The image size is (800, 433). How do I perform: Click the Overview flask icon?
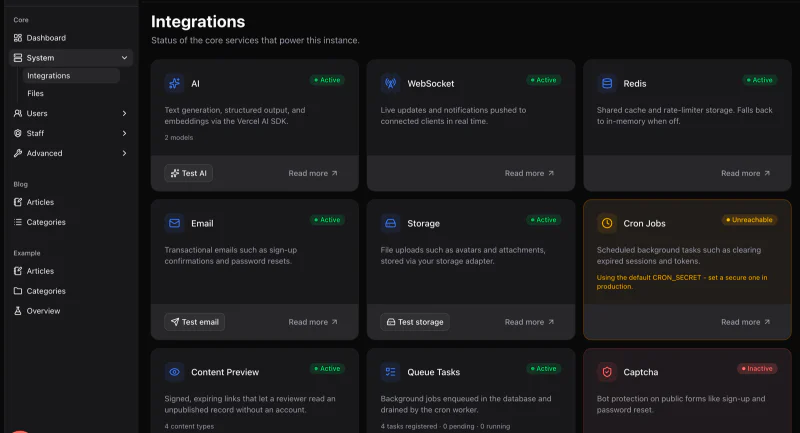click(x=18, y=311)
